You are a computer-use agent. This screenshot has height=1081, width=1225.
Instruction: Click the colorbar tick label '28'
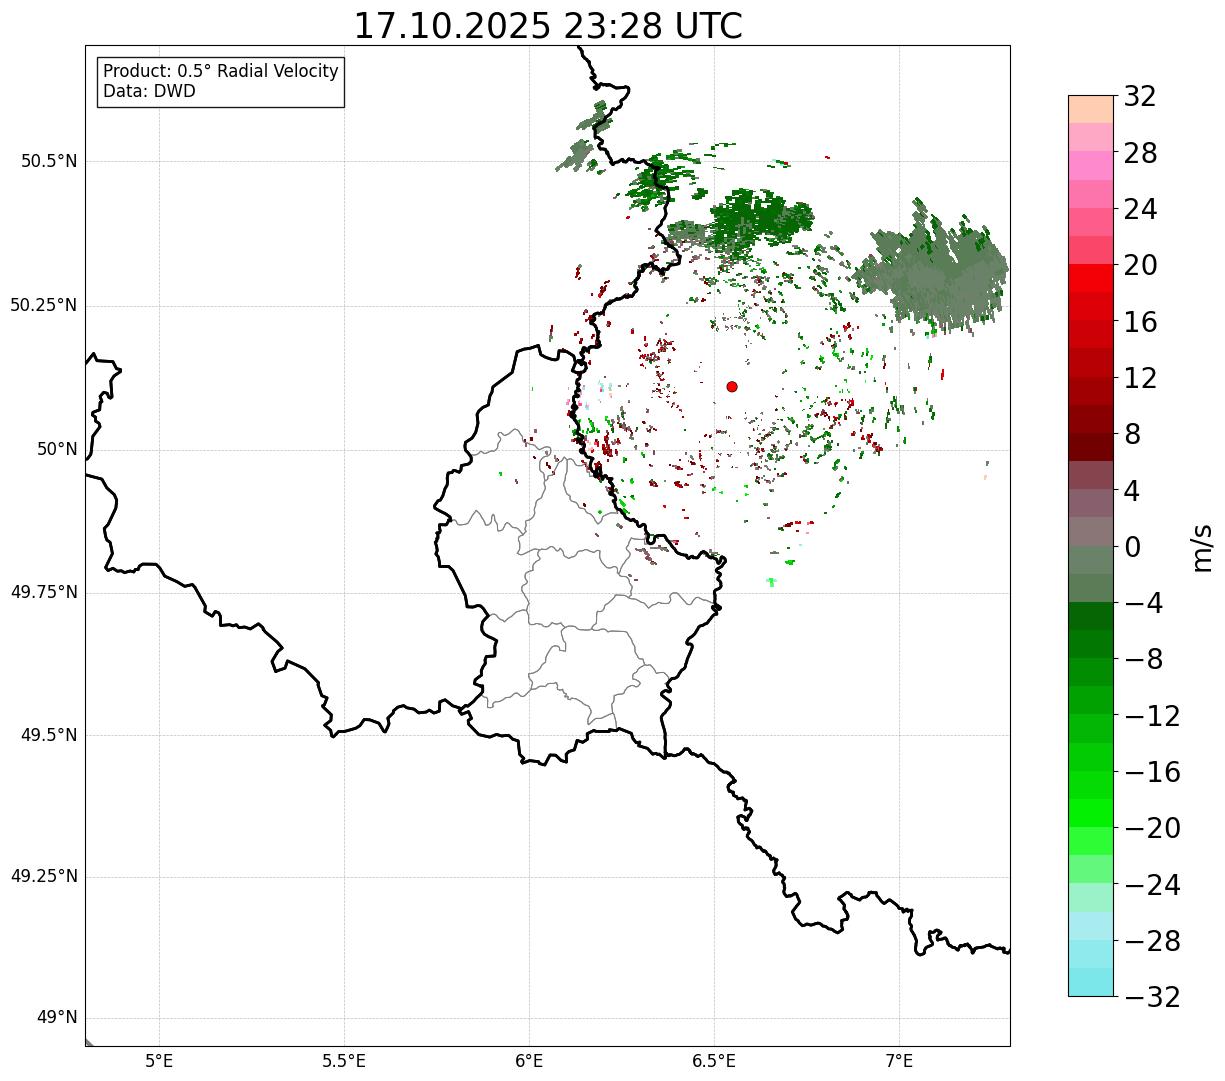click(x=1140, y=153)
